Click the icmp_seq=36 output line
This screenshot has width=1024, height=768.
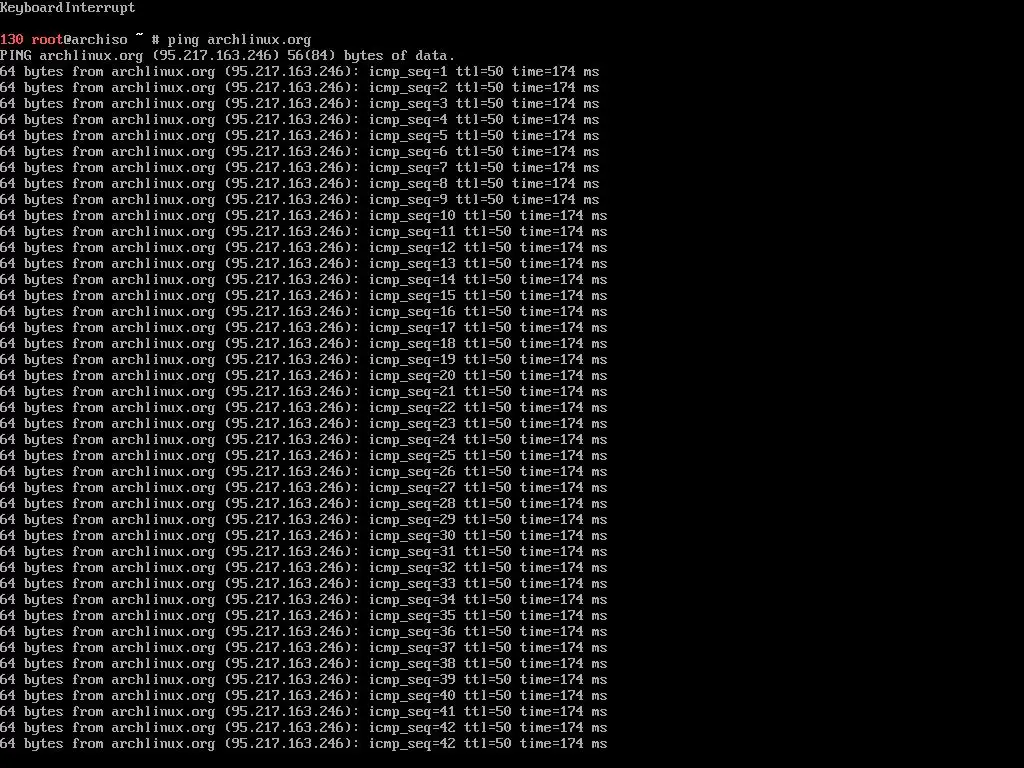point(304,632)
